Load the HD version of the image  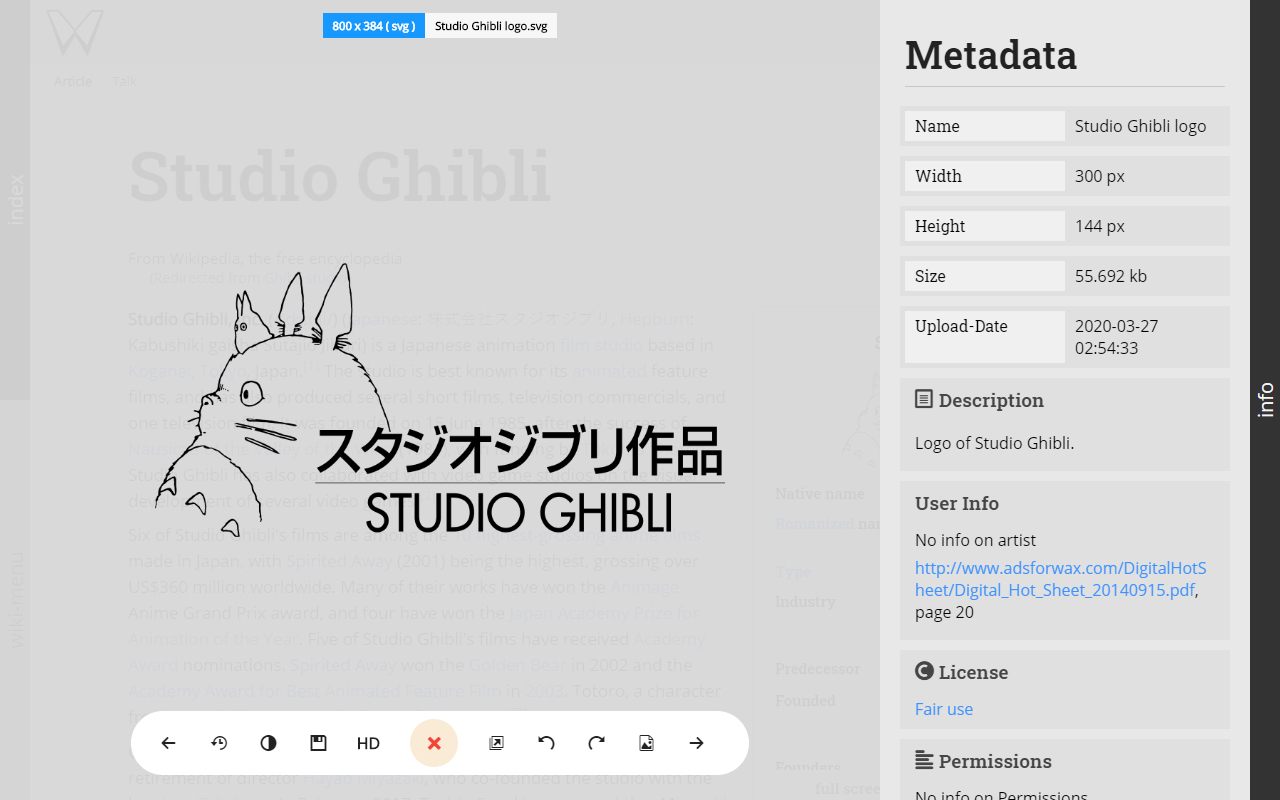pyautogui.click(x=368, y=743)
